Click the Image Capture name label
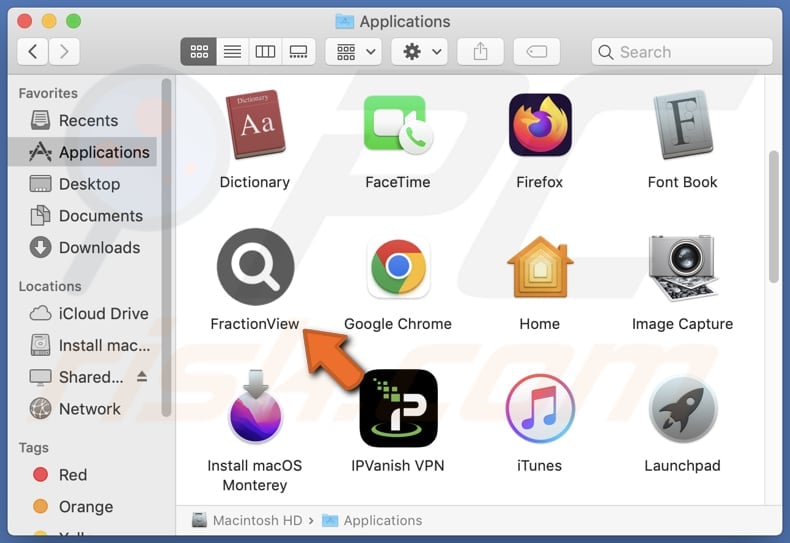 (x=683, y=324)
